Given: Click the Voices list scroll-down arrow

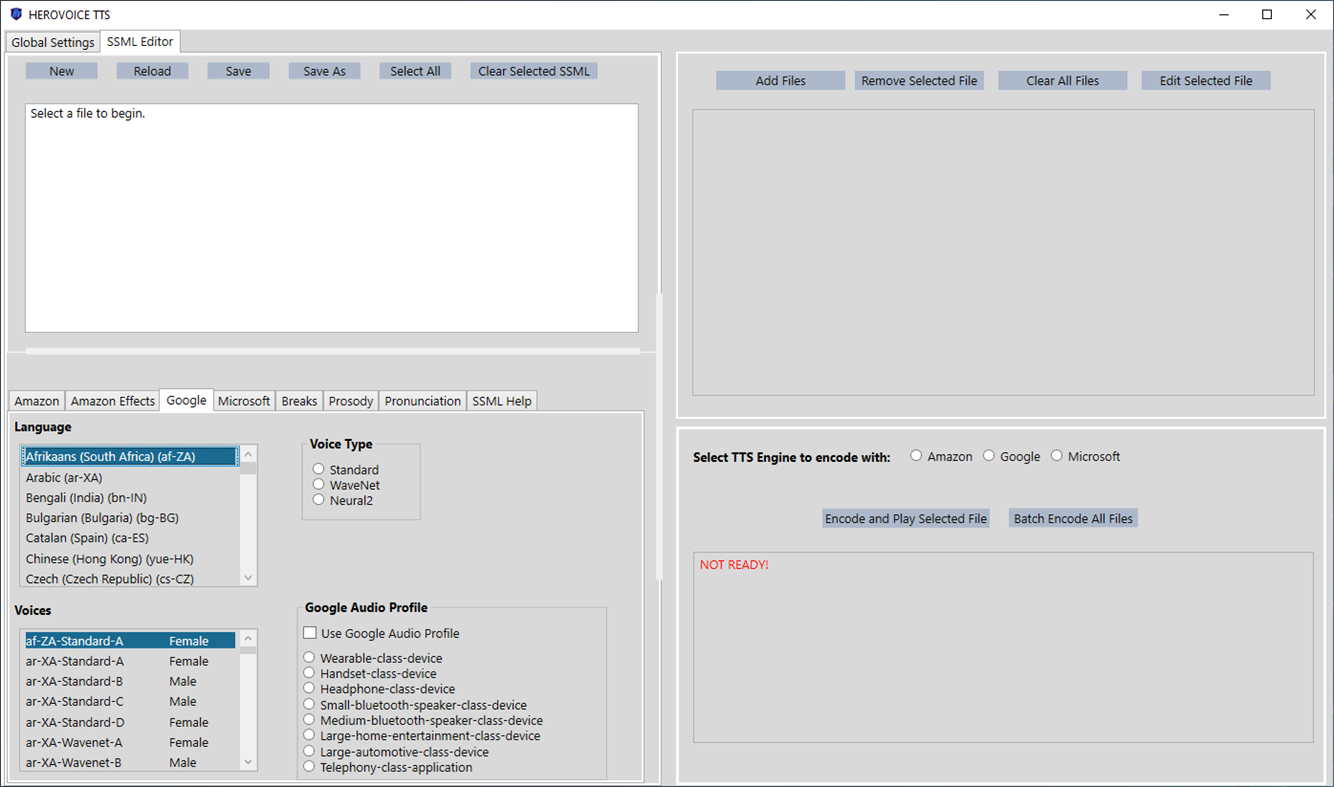Looking at the screenshot, I should (247, 762).
